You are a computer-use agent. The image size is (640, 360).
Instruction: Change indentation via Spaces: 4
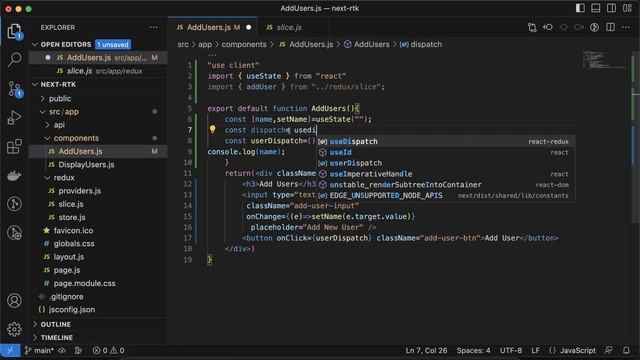tap(473, 350)
